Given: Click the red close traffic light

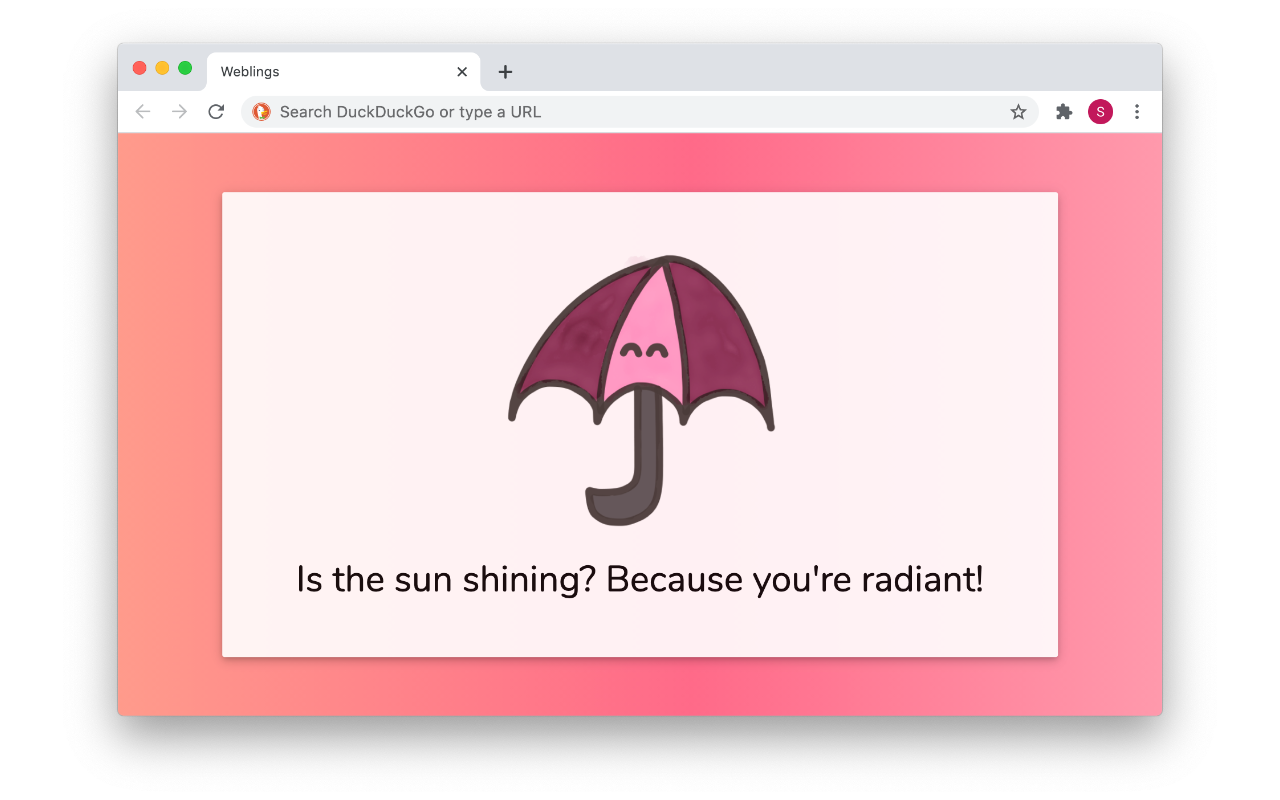Looking at the screenshot, I should click(140, 68).
